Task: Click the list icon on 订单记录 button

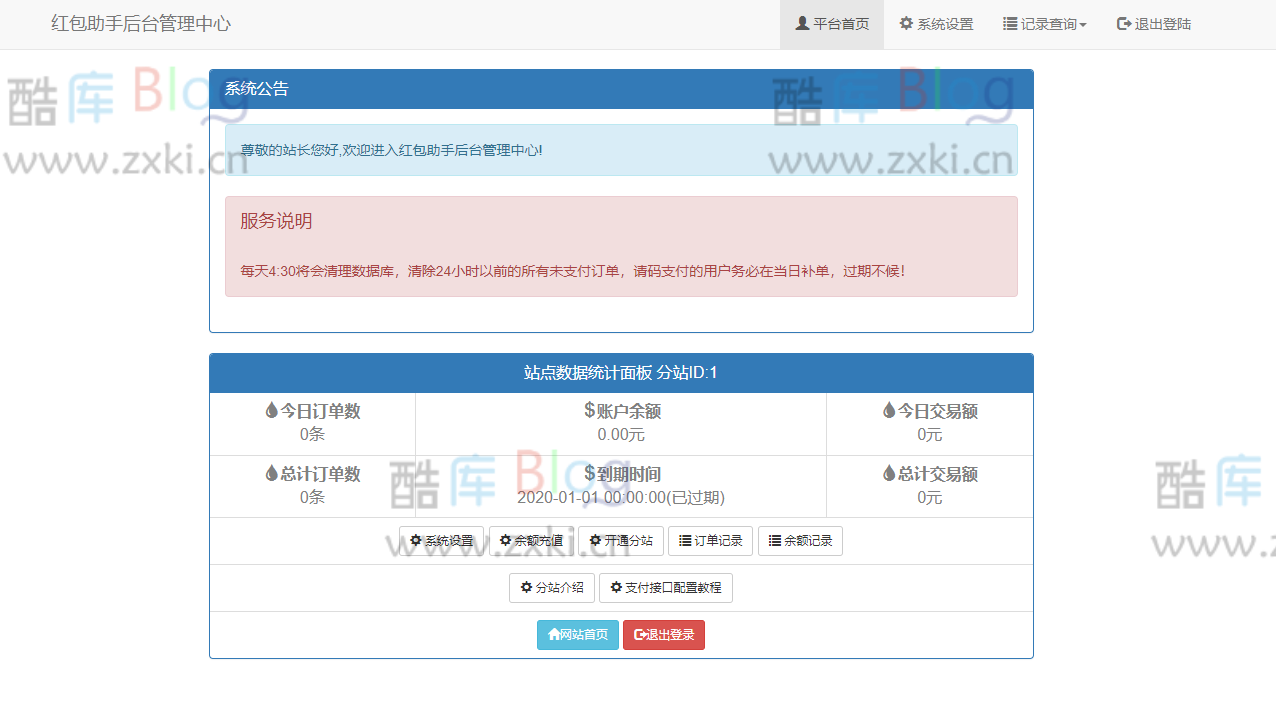Action: [684, 540]
